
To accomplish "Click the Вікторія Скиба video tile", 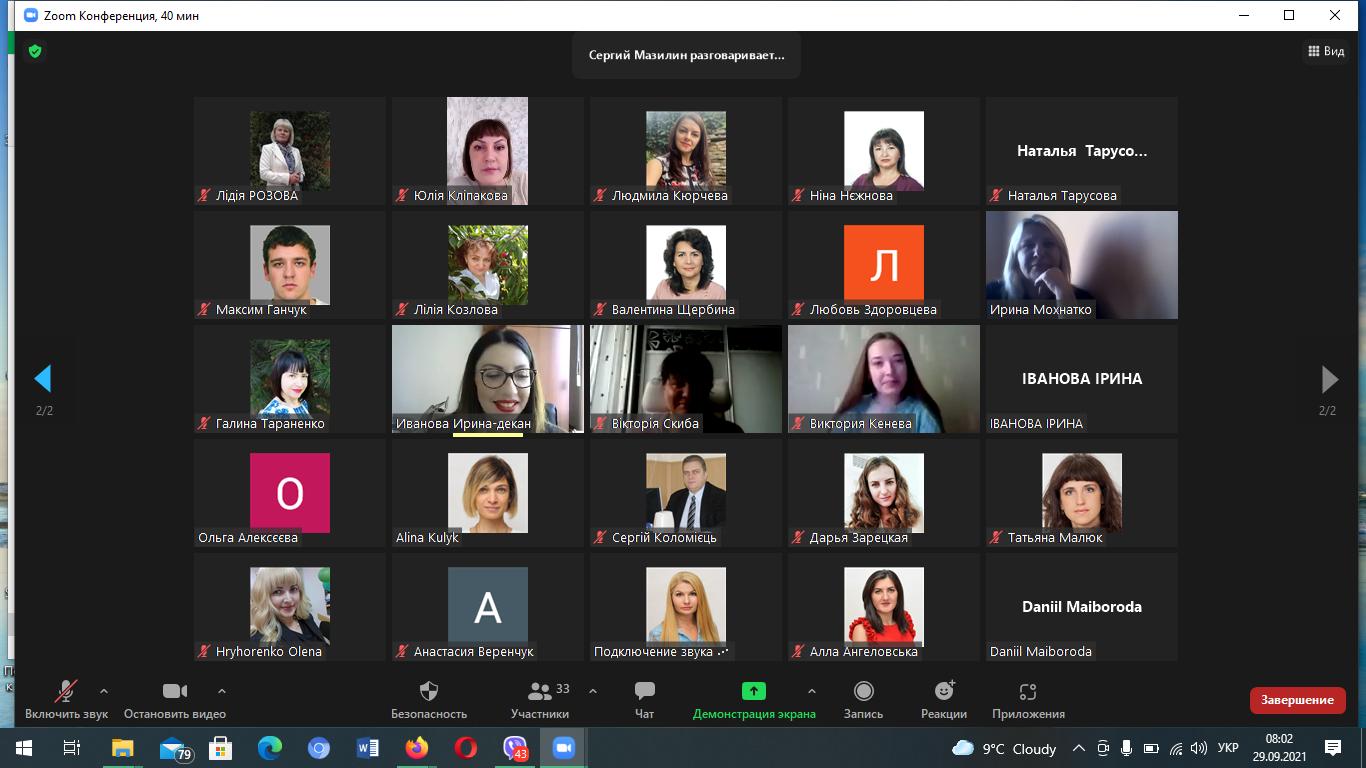I will pyautogui.click(x=686, y=379).
